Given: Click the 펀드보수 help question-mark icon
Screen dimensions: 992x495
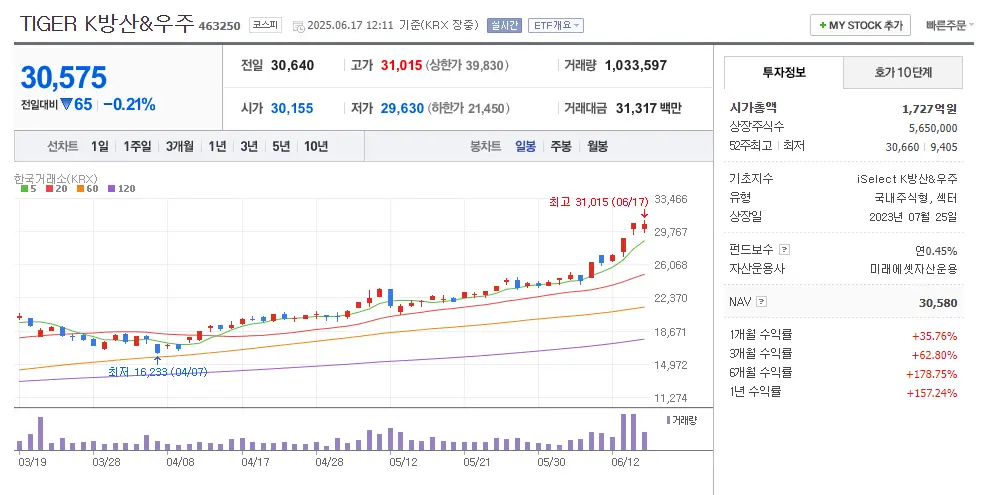Looking at the screenshot, I should pos(784,249).
